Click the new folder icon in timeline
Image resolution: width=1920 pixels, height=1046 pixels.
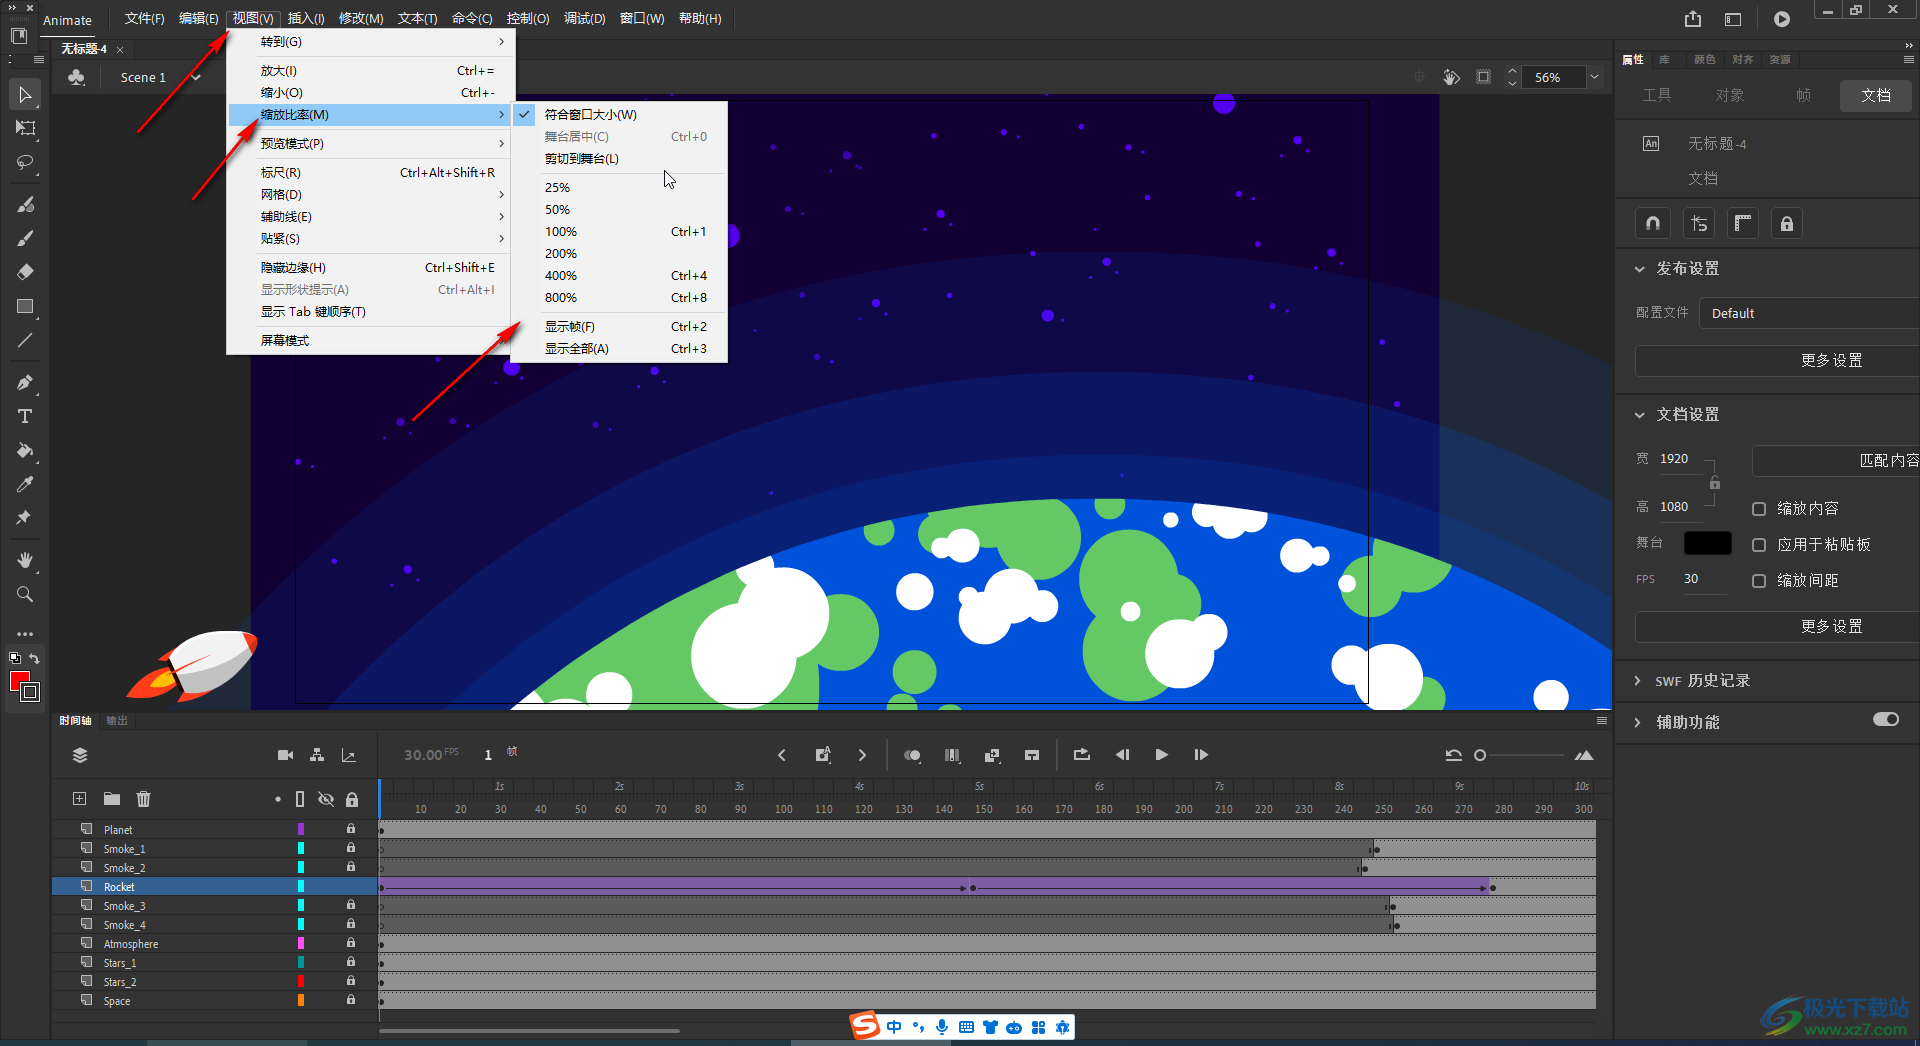pos(111,799)
